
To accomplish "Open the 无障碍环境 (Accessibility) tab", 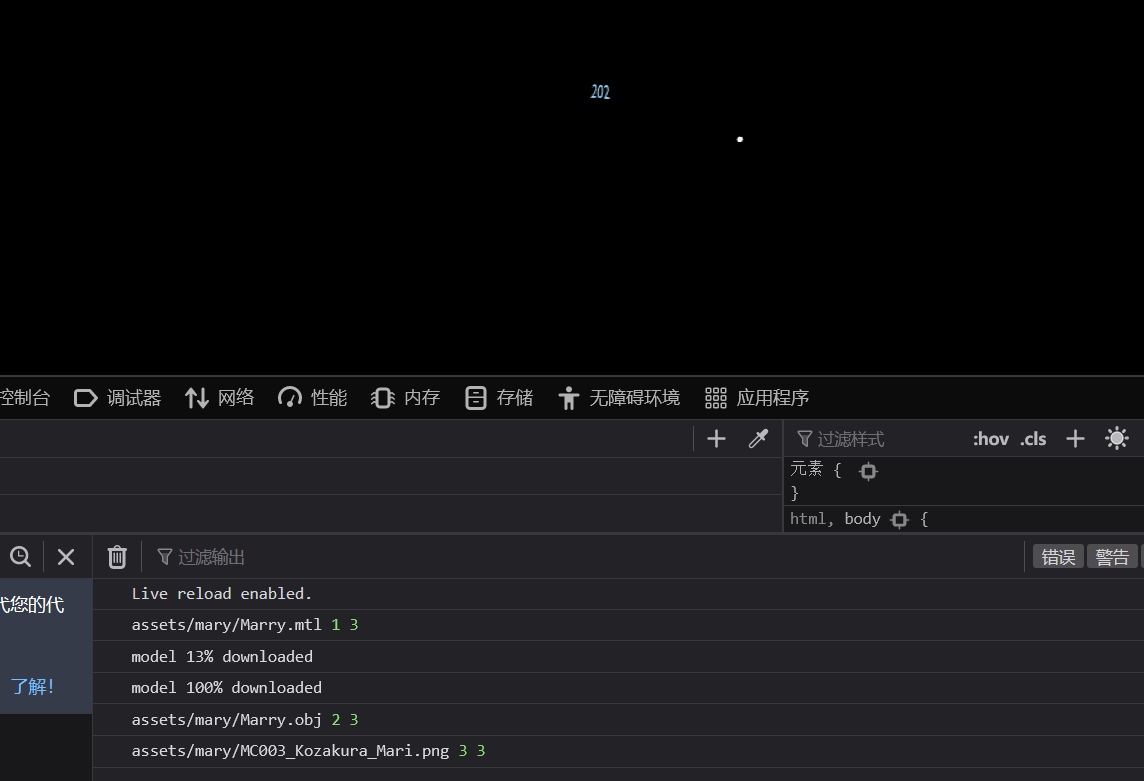I will (619, 398).
